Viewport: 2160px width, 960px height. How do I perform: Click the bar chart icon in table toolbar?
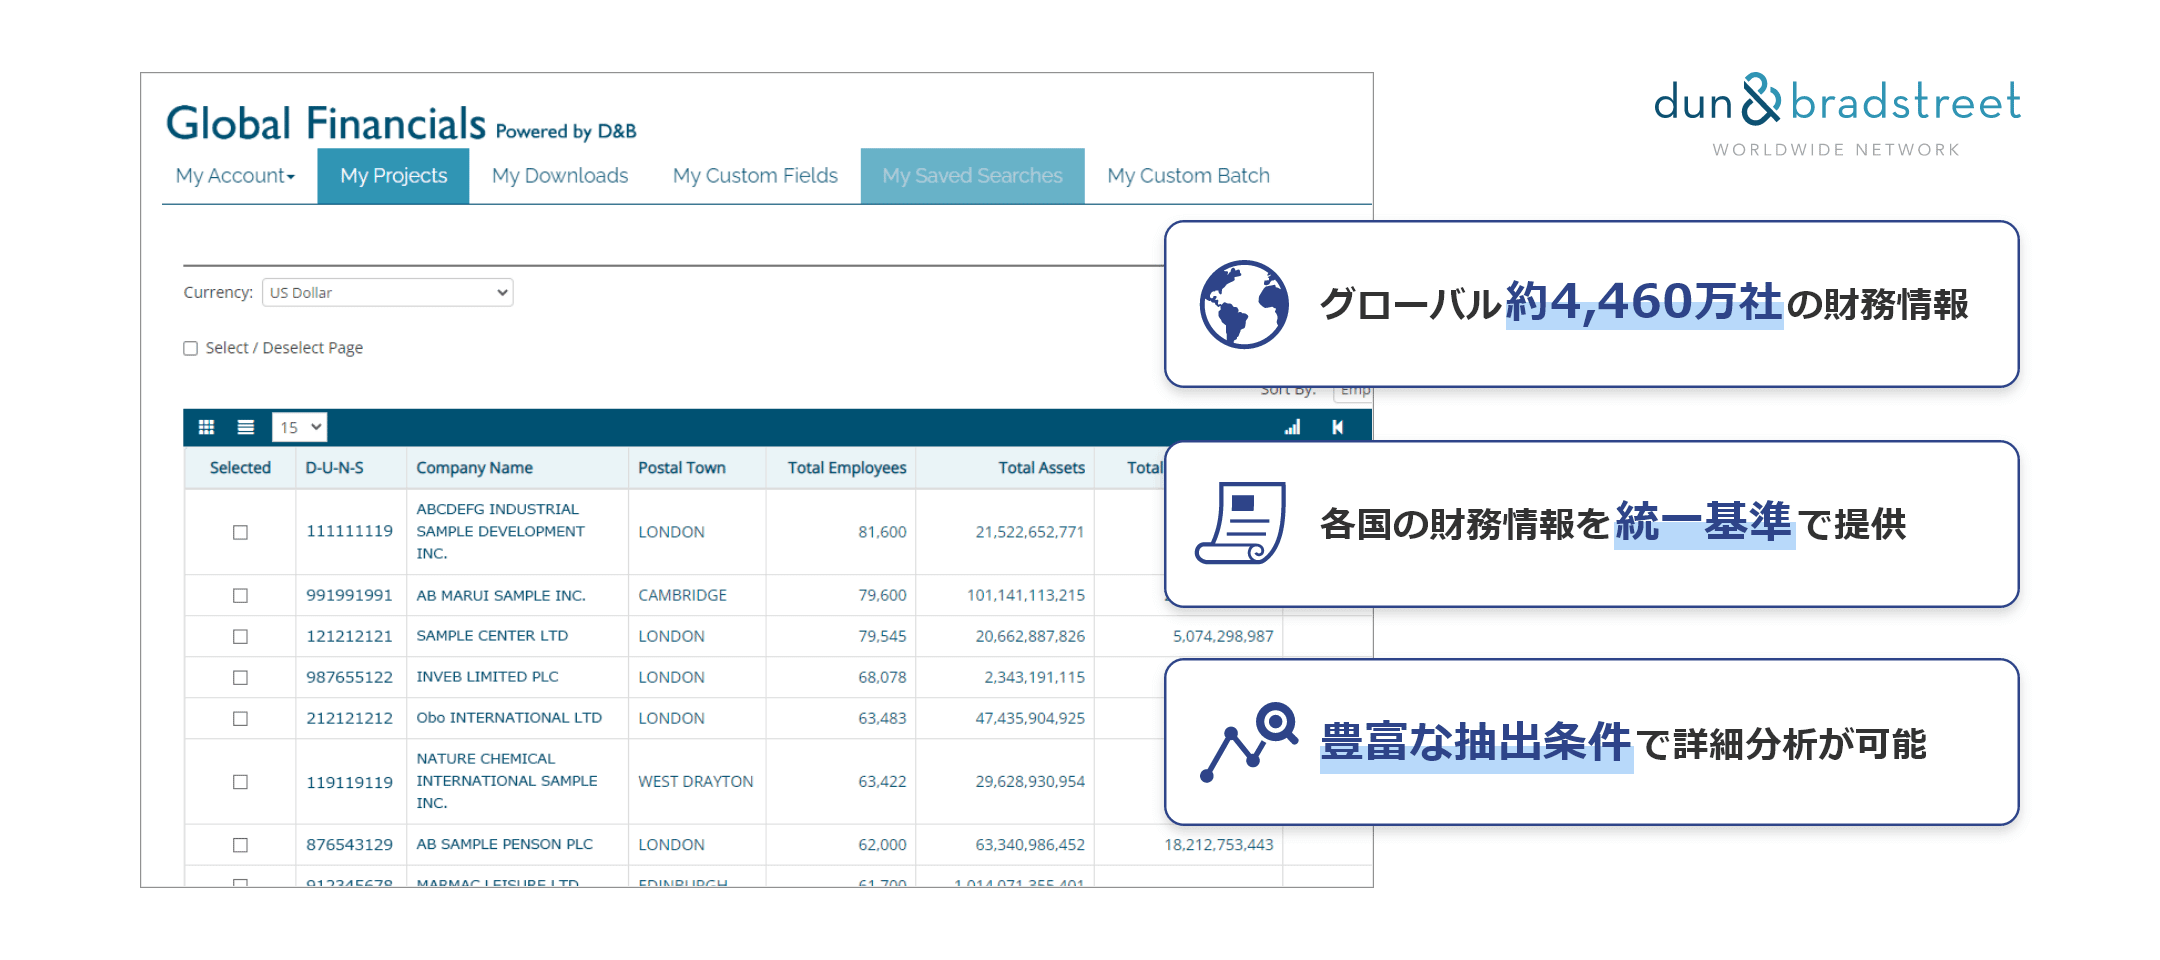pyautogui.click(x=1291, y=427)
